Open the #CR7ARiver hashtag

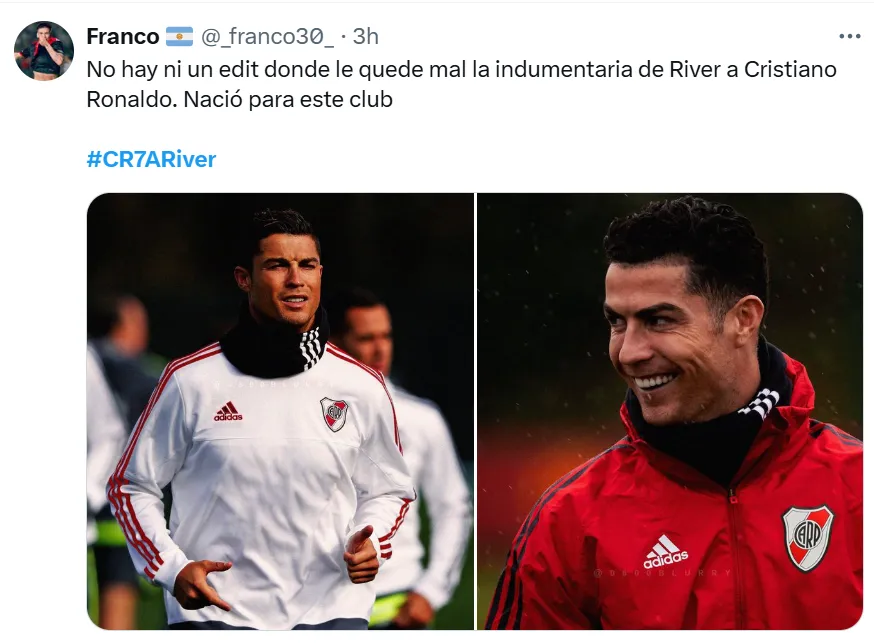(151, 159)
